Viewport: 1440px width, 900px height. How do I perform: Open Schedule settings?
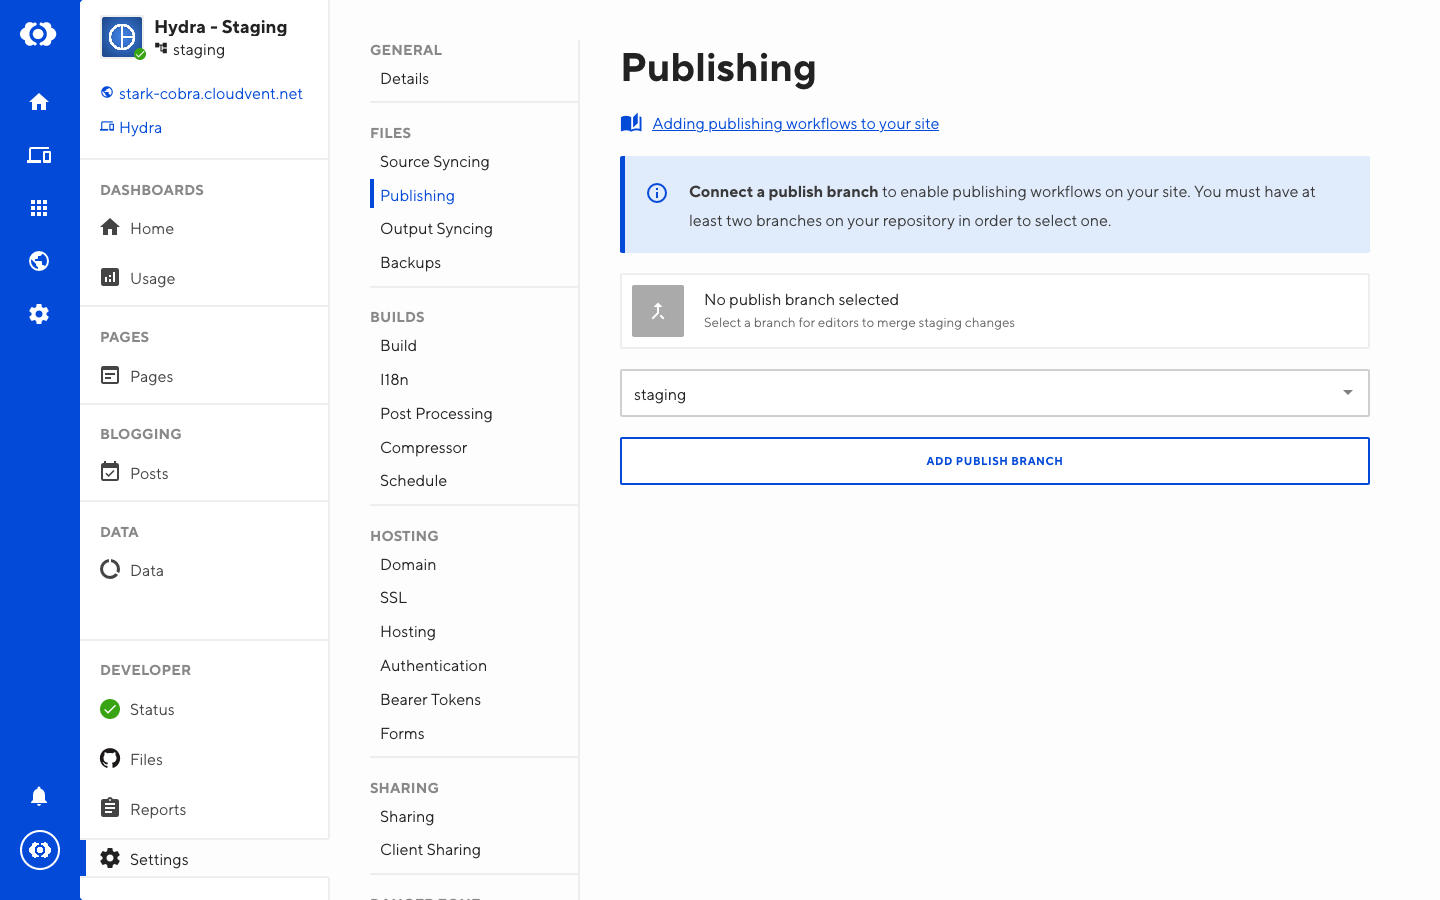coord(413,481)
